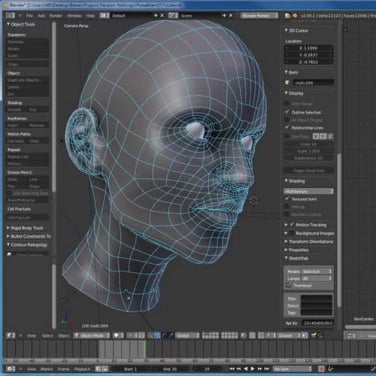The height and width of the screenshot is (376, 376).
Task: Click the right properties panel scrollbar
Action: click(x=339, y=230)
